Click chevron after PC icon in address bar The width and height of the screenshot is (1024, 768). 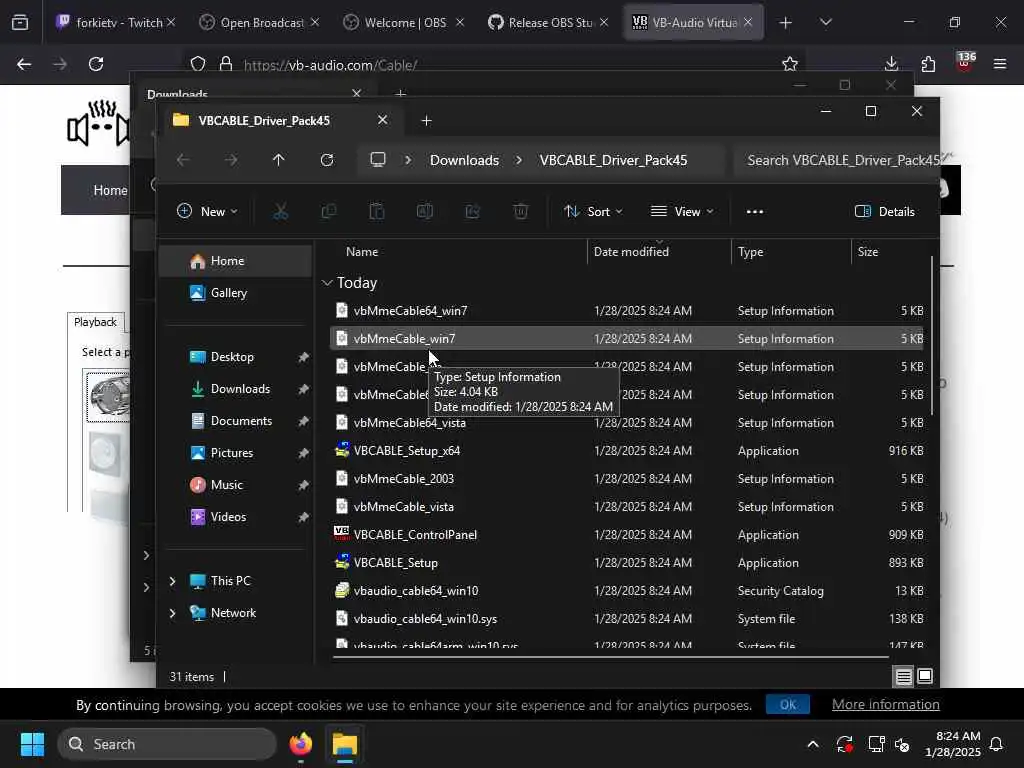408,160
